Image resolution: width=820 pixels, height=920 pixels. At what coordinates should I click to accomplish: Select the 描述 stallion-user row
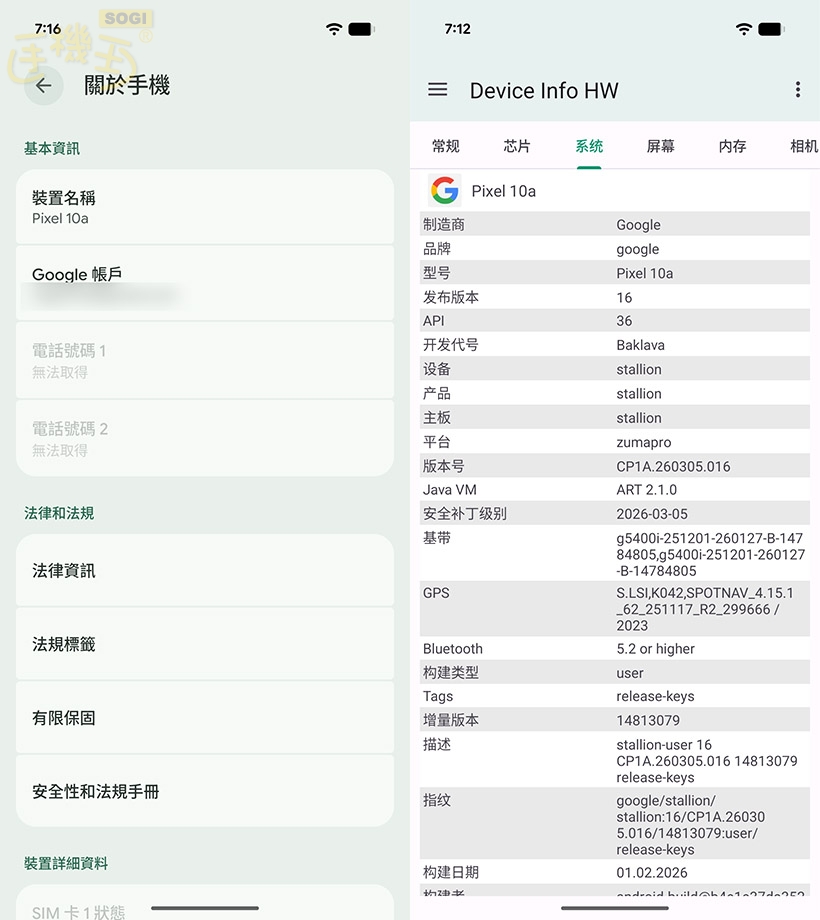615,760
